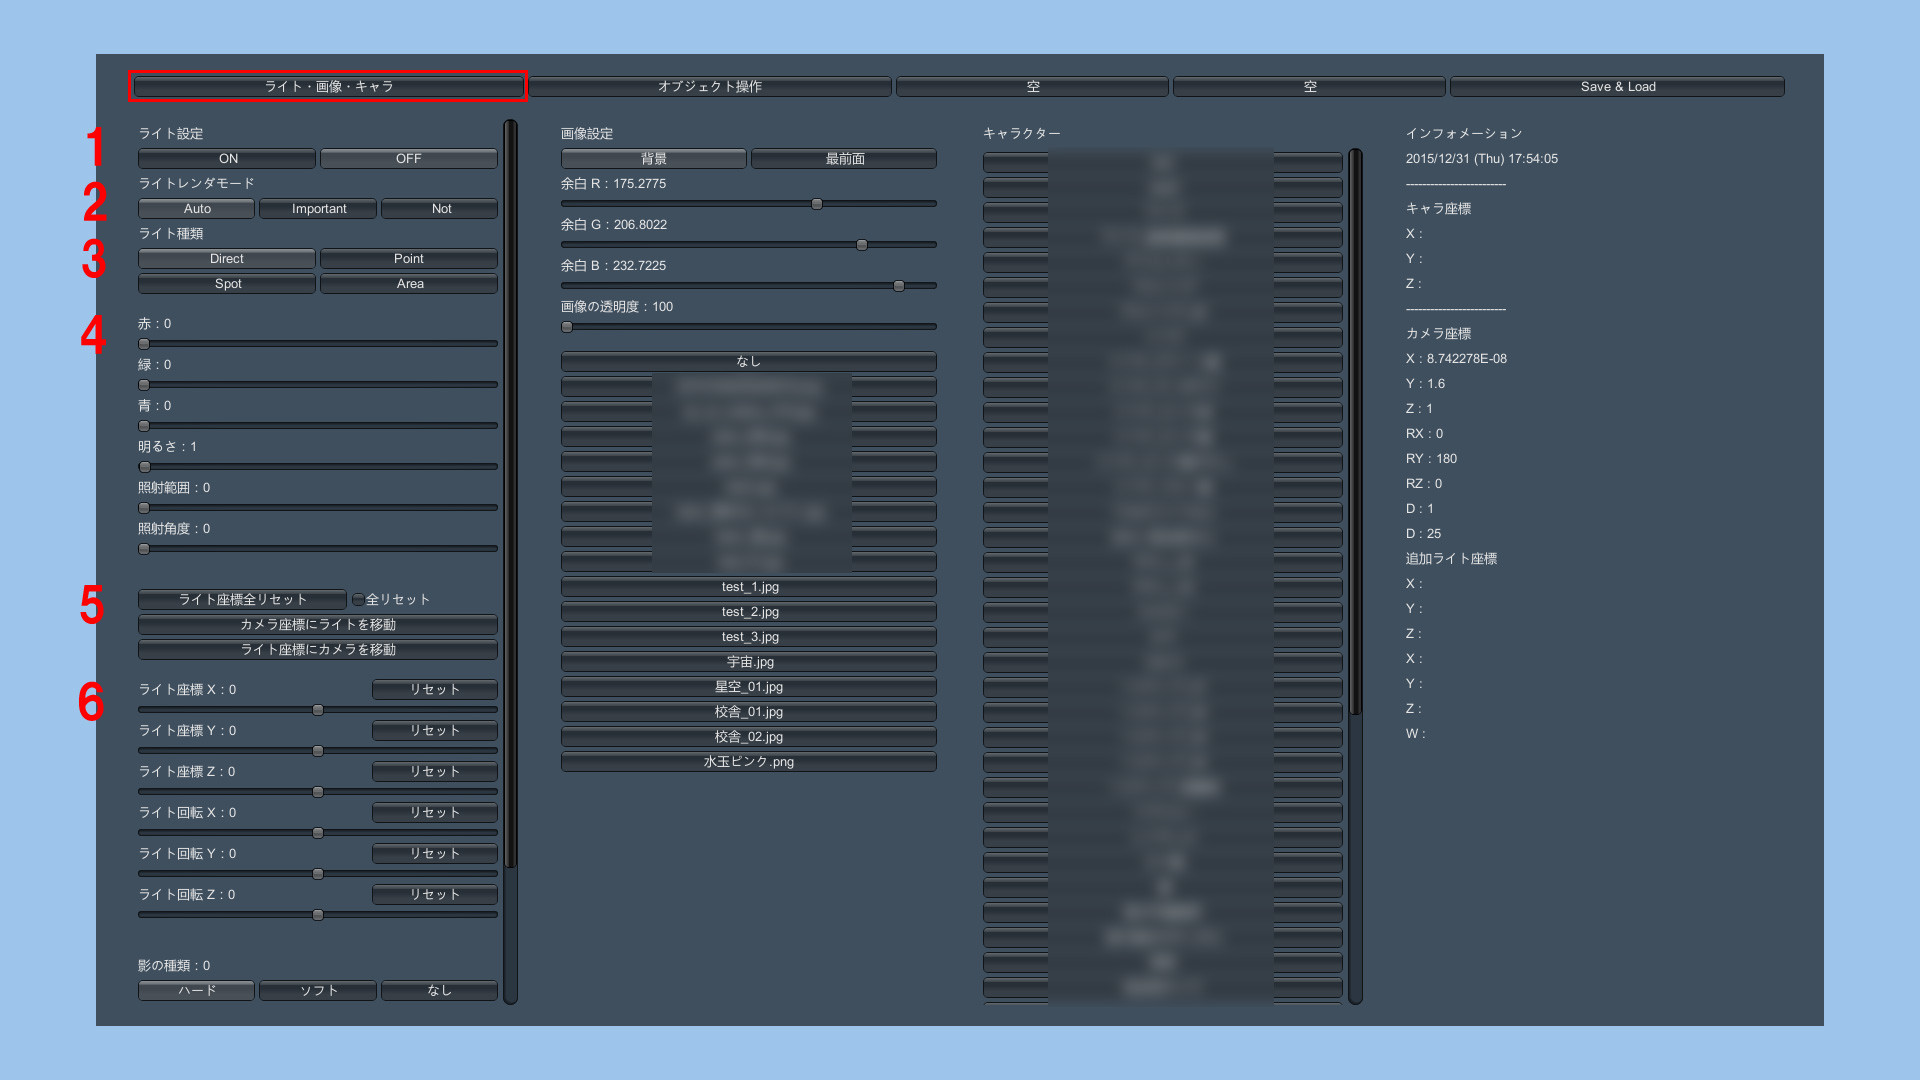Viewport: 1920px width, 1080px height.
Task: Click the character list scrollbar
Action: [1355, 430]
